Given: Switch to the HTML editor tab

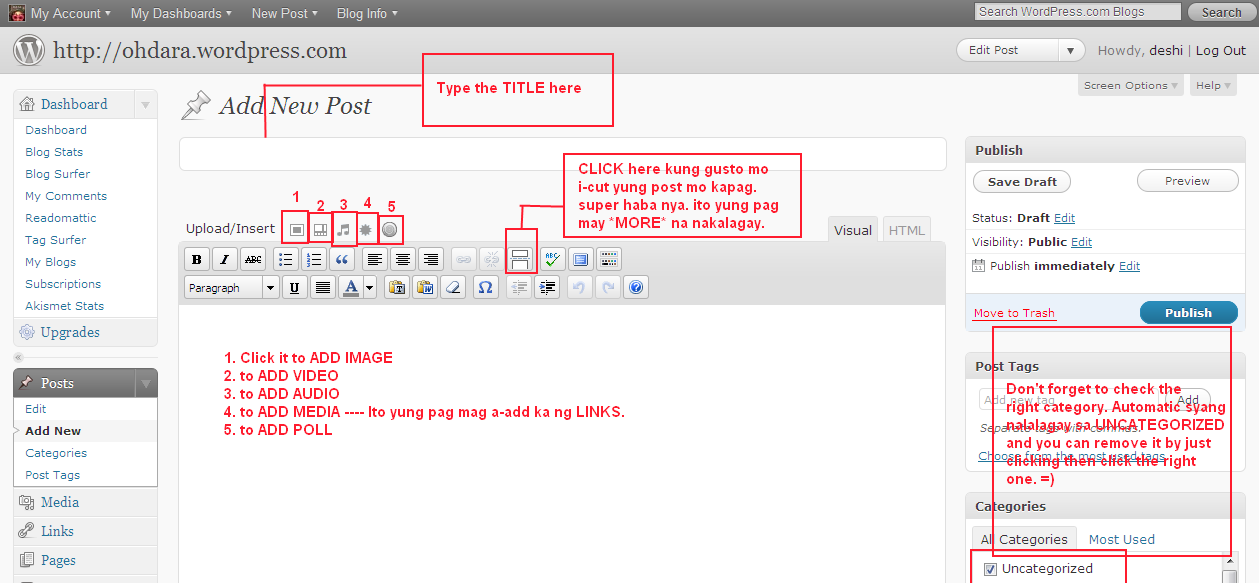Looking at the screenshot, I should (x=906, y=230).
